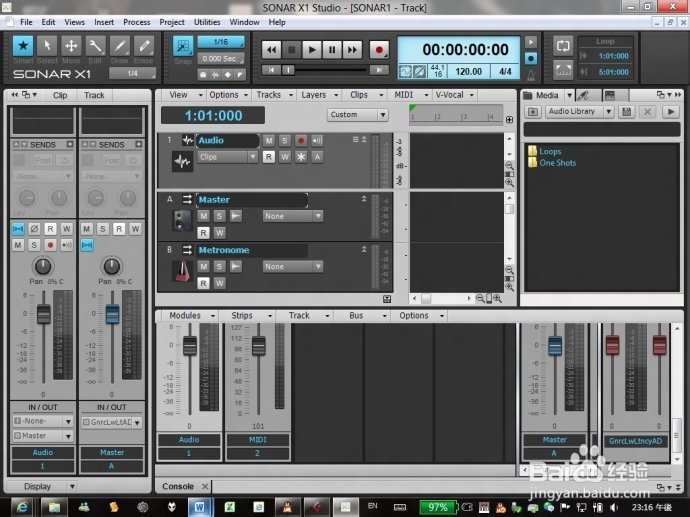Screen dimensions: 690x517
Task: Open the Utilities menu
Action: point(207,22)
